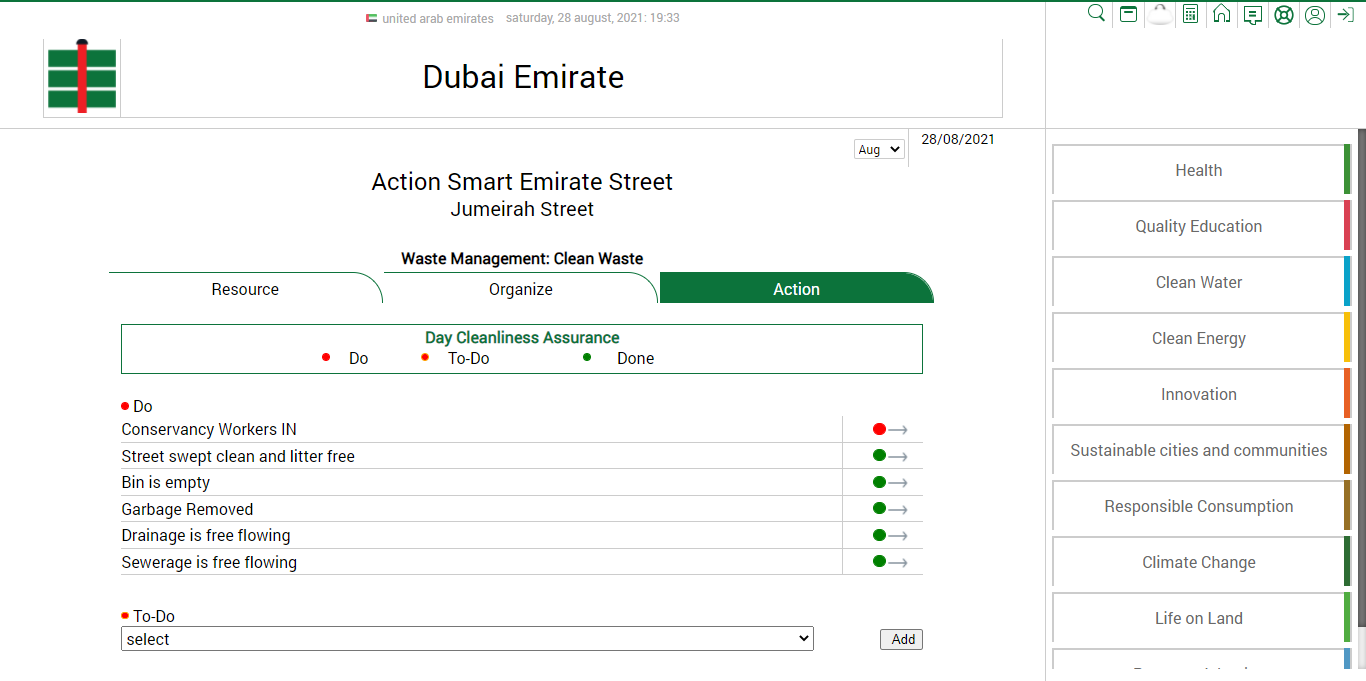Click the 'Bin is empty' text
The image size is (1366, 681).
(166, 482)
